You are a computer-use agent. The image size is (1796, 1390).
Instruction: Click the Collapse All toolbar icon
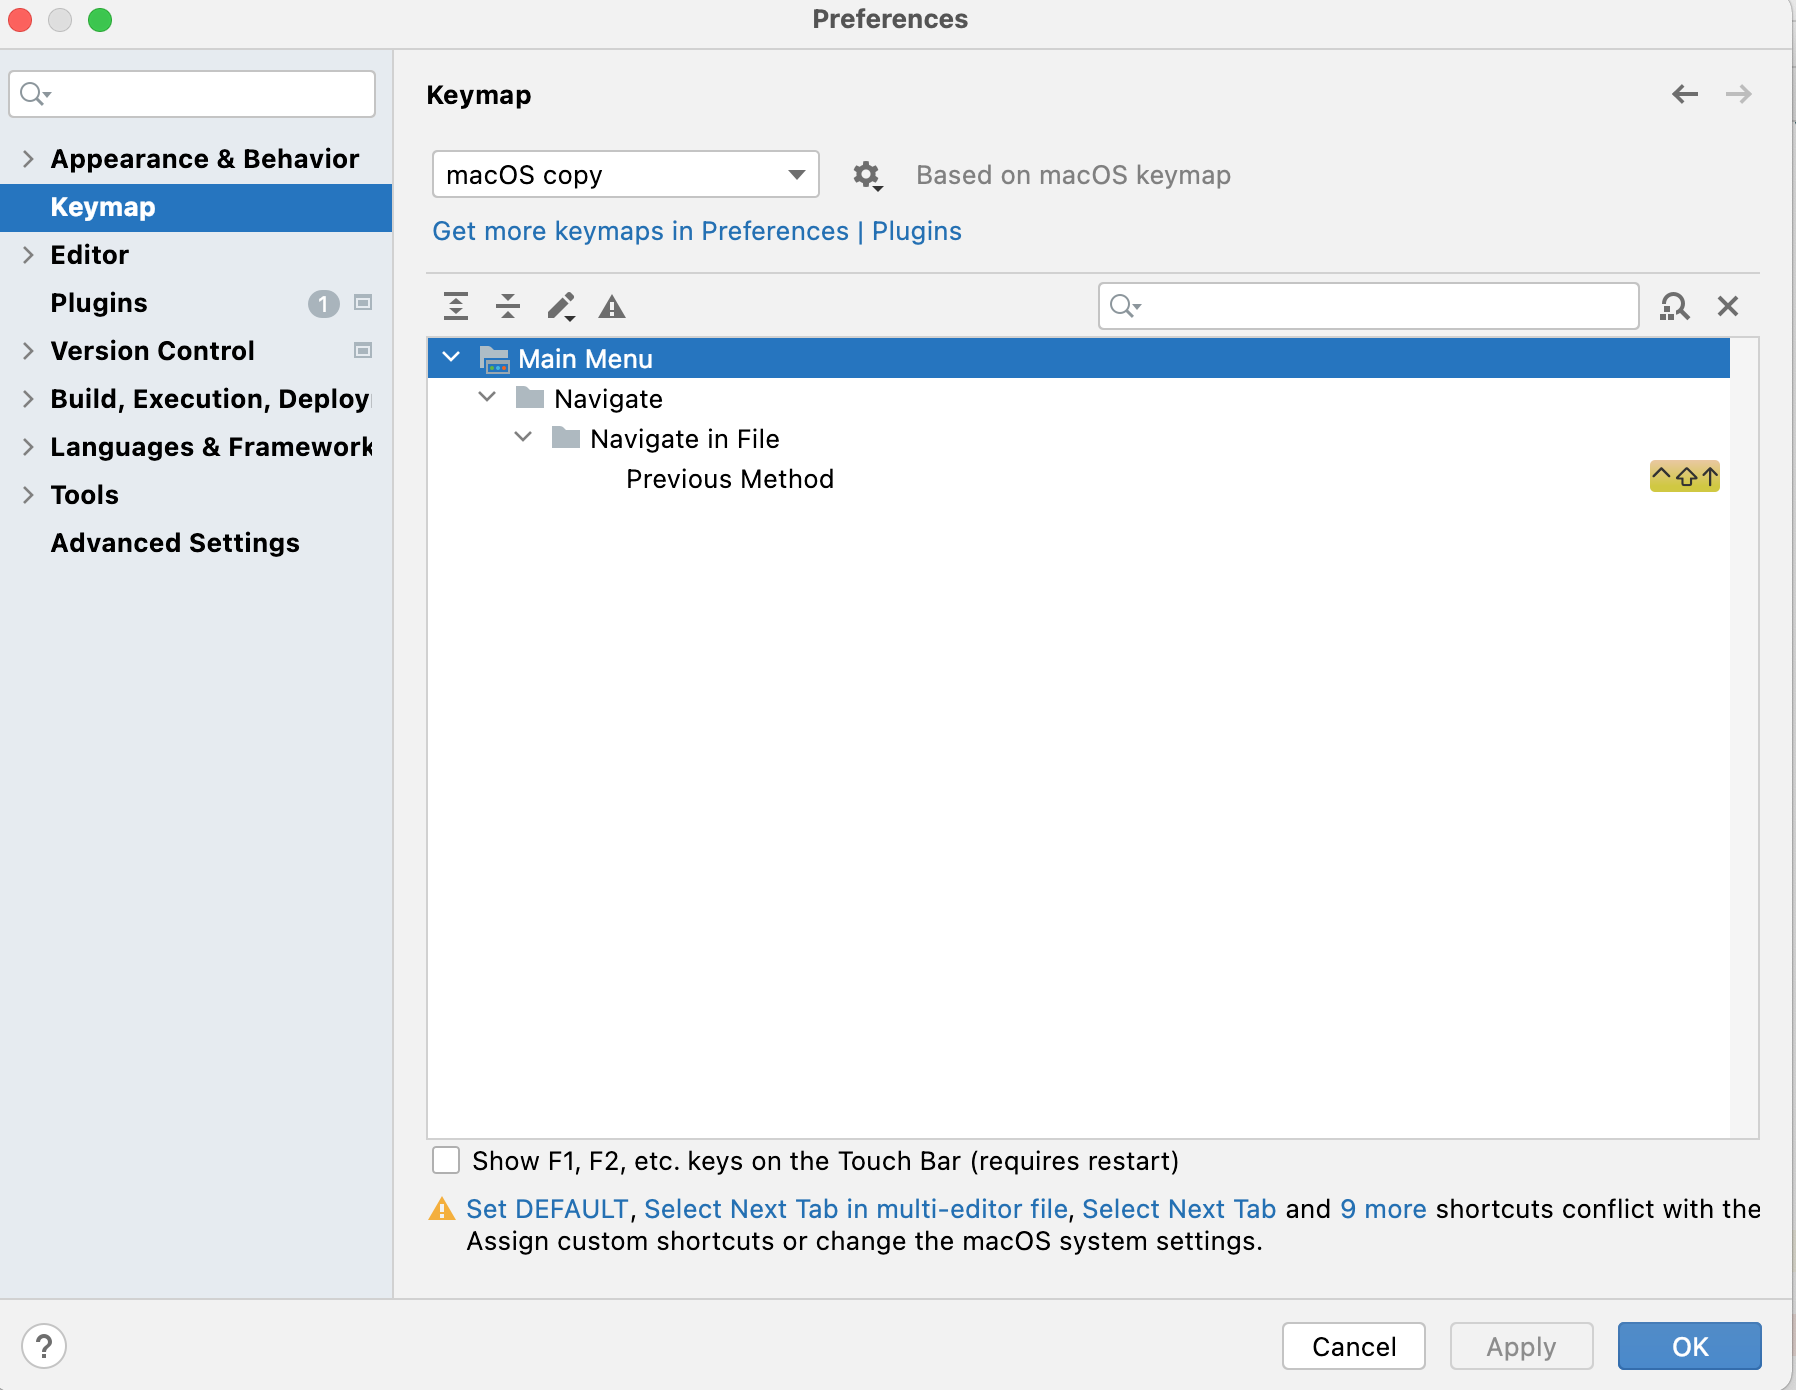508,306
